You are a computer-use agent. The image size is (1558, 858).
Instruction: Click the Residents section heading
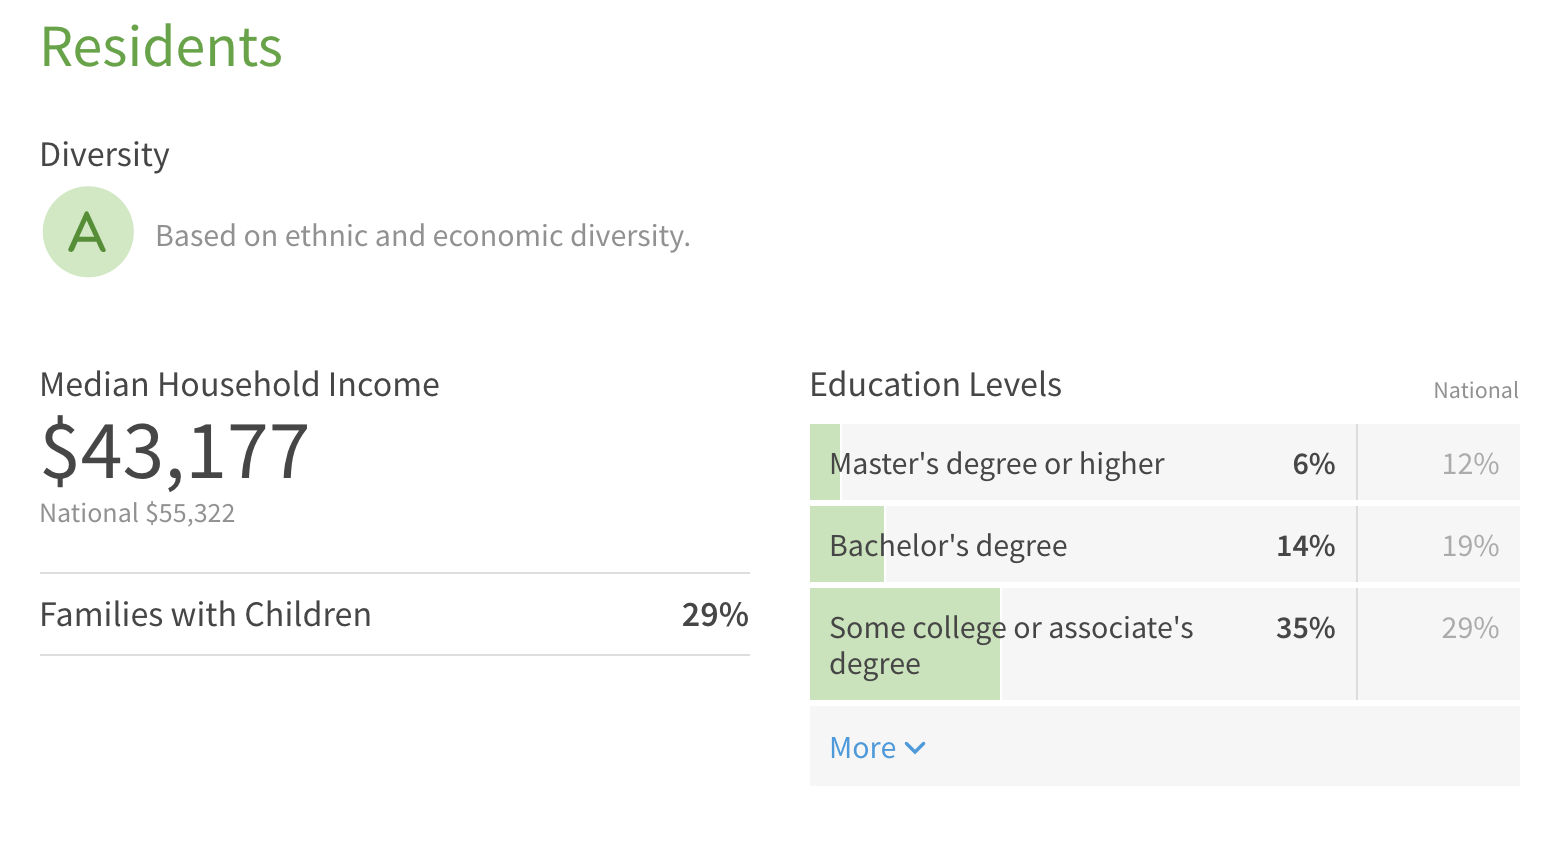[x=161, y=47]
